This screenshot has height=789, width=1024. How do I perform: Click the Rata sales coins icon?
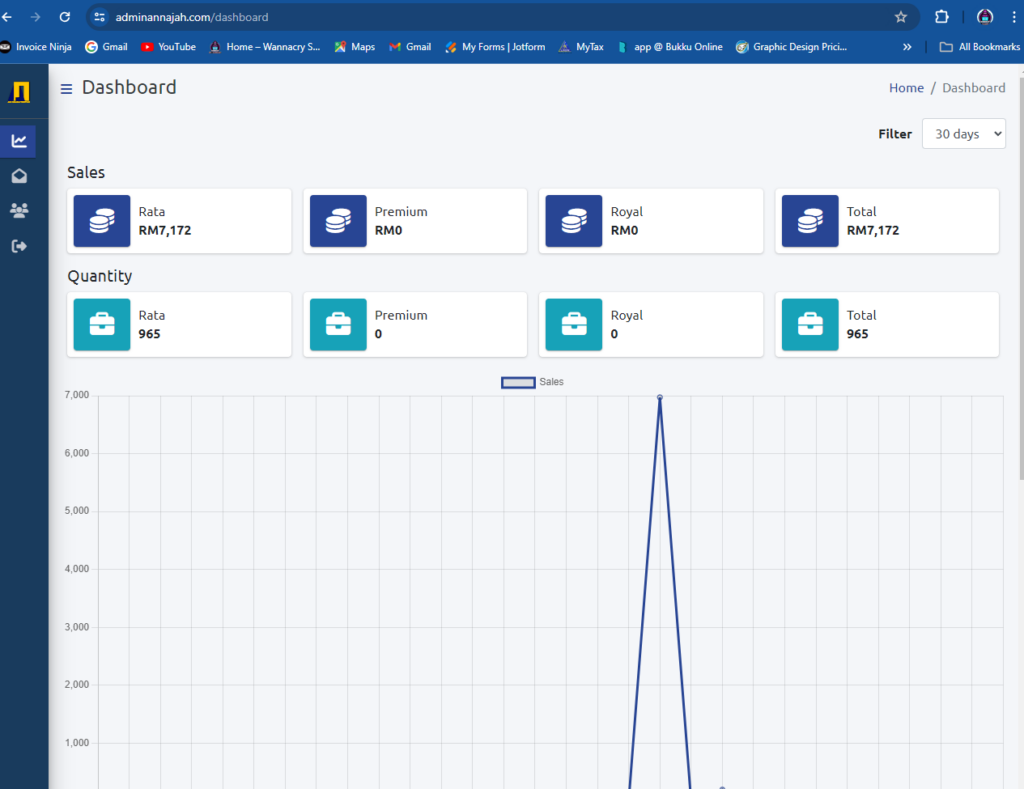[x=102, y=221]
